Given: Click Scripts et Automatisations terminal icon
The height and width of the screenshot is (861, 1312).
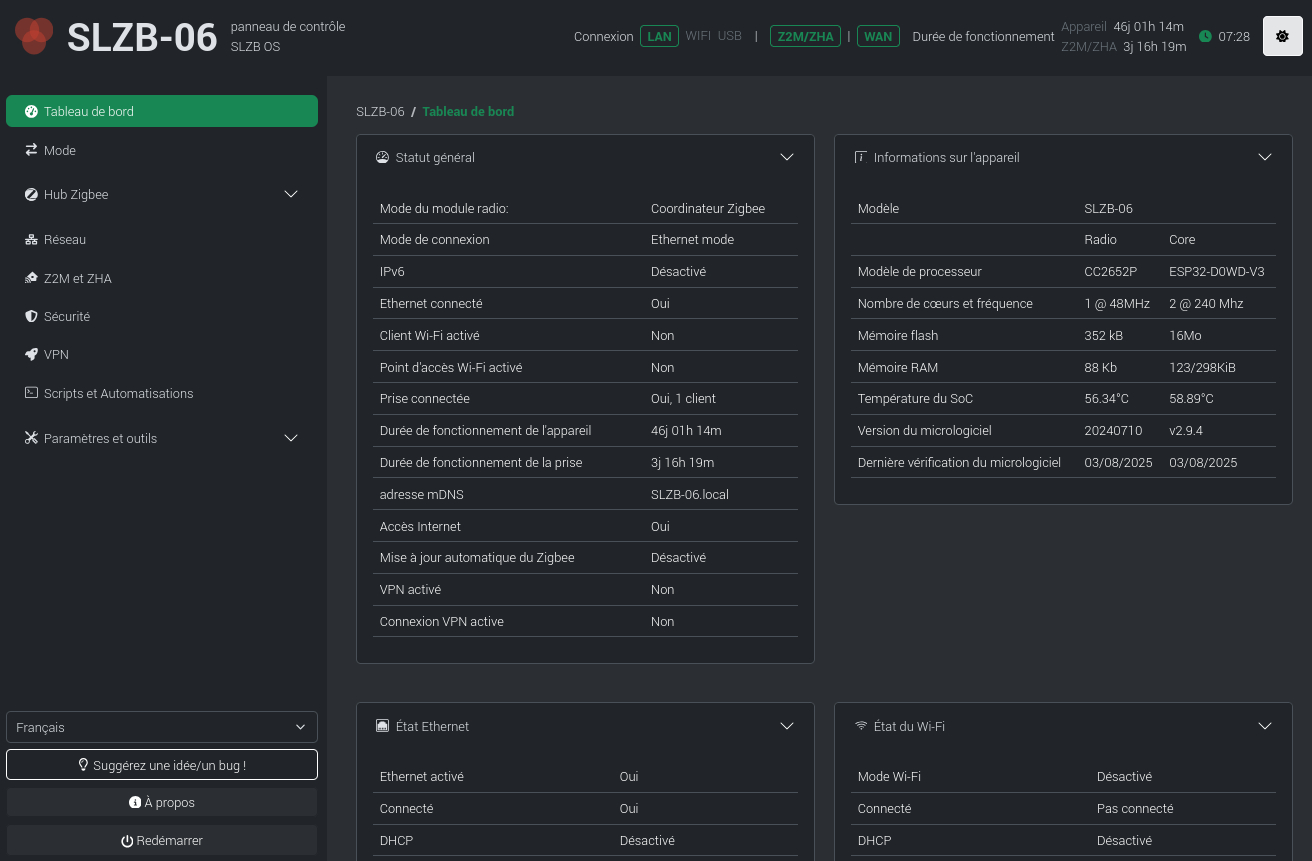Looking at the screenshot, I should click(x=31, y=393).
